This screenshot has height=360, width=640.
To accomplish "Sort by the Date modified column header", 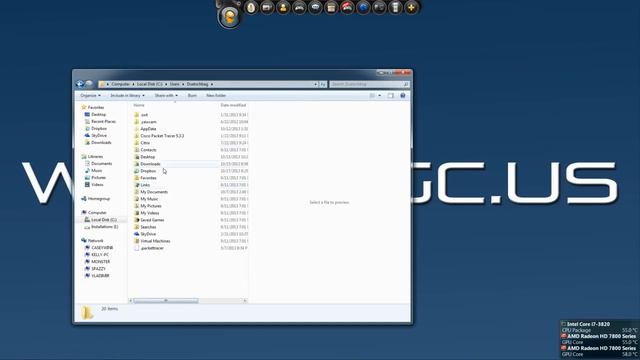I will click(x=233, y=105).
